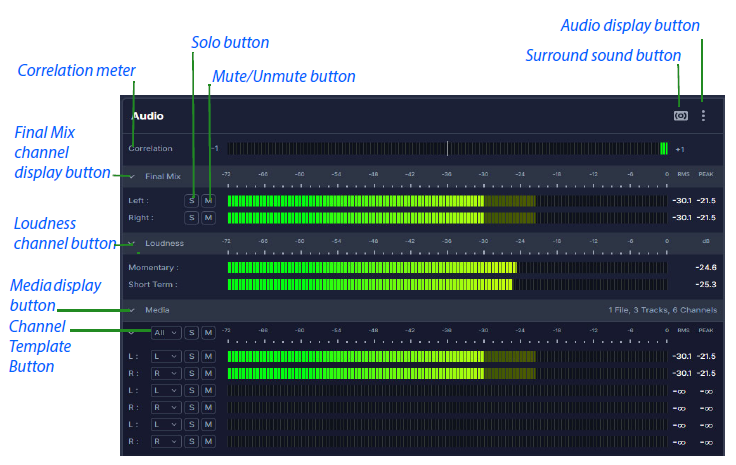Viewport: 736px width, 465px height.
Task: Click the -25.3 Short Term value
Action: tap(705, 284)
